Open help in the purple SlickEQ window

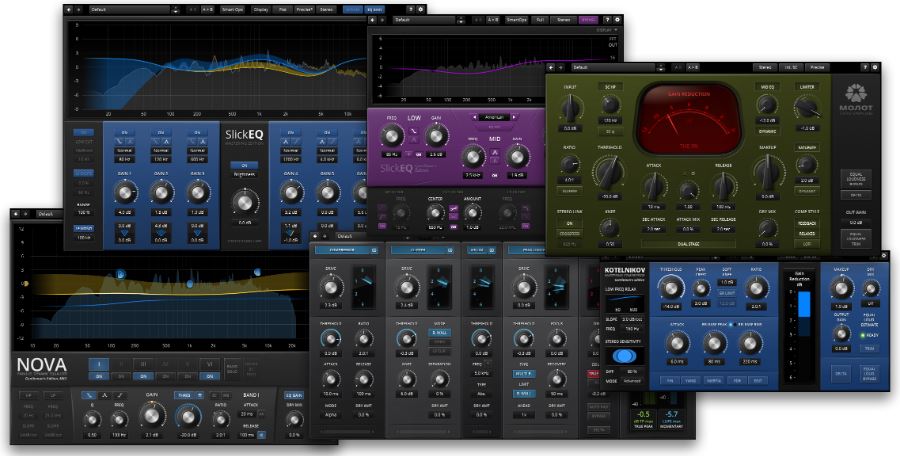[x=607, y=20]
